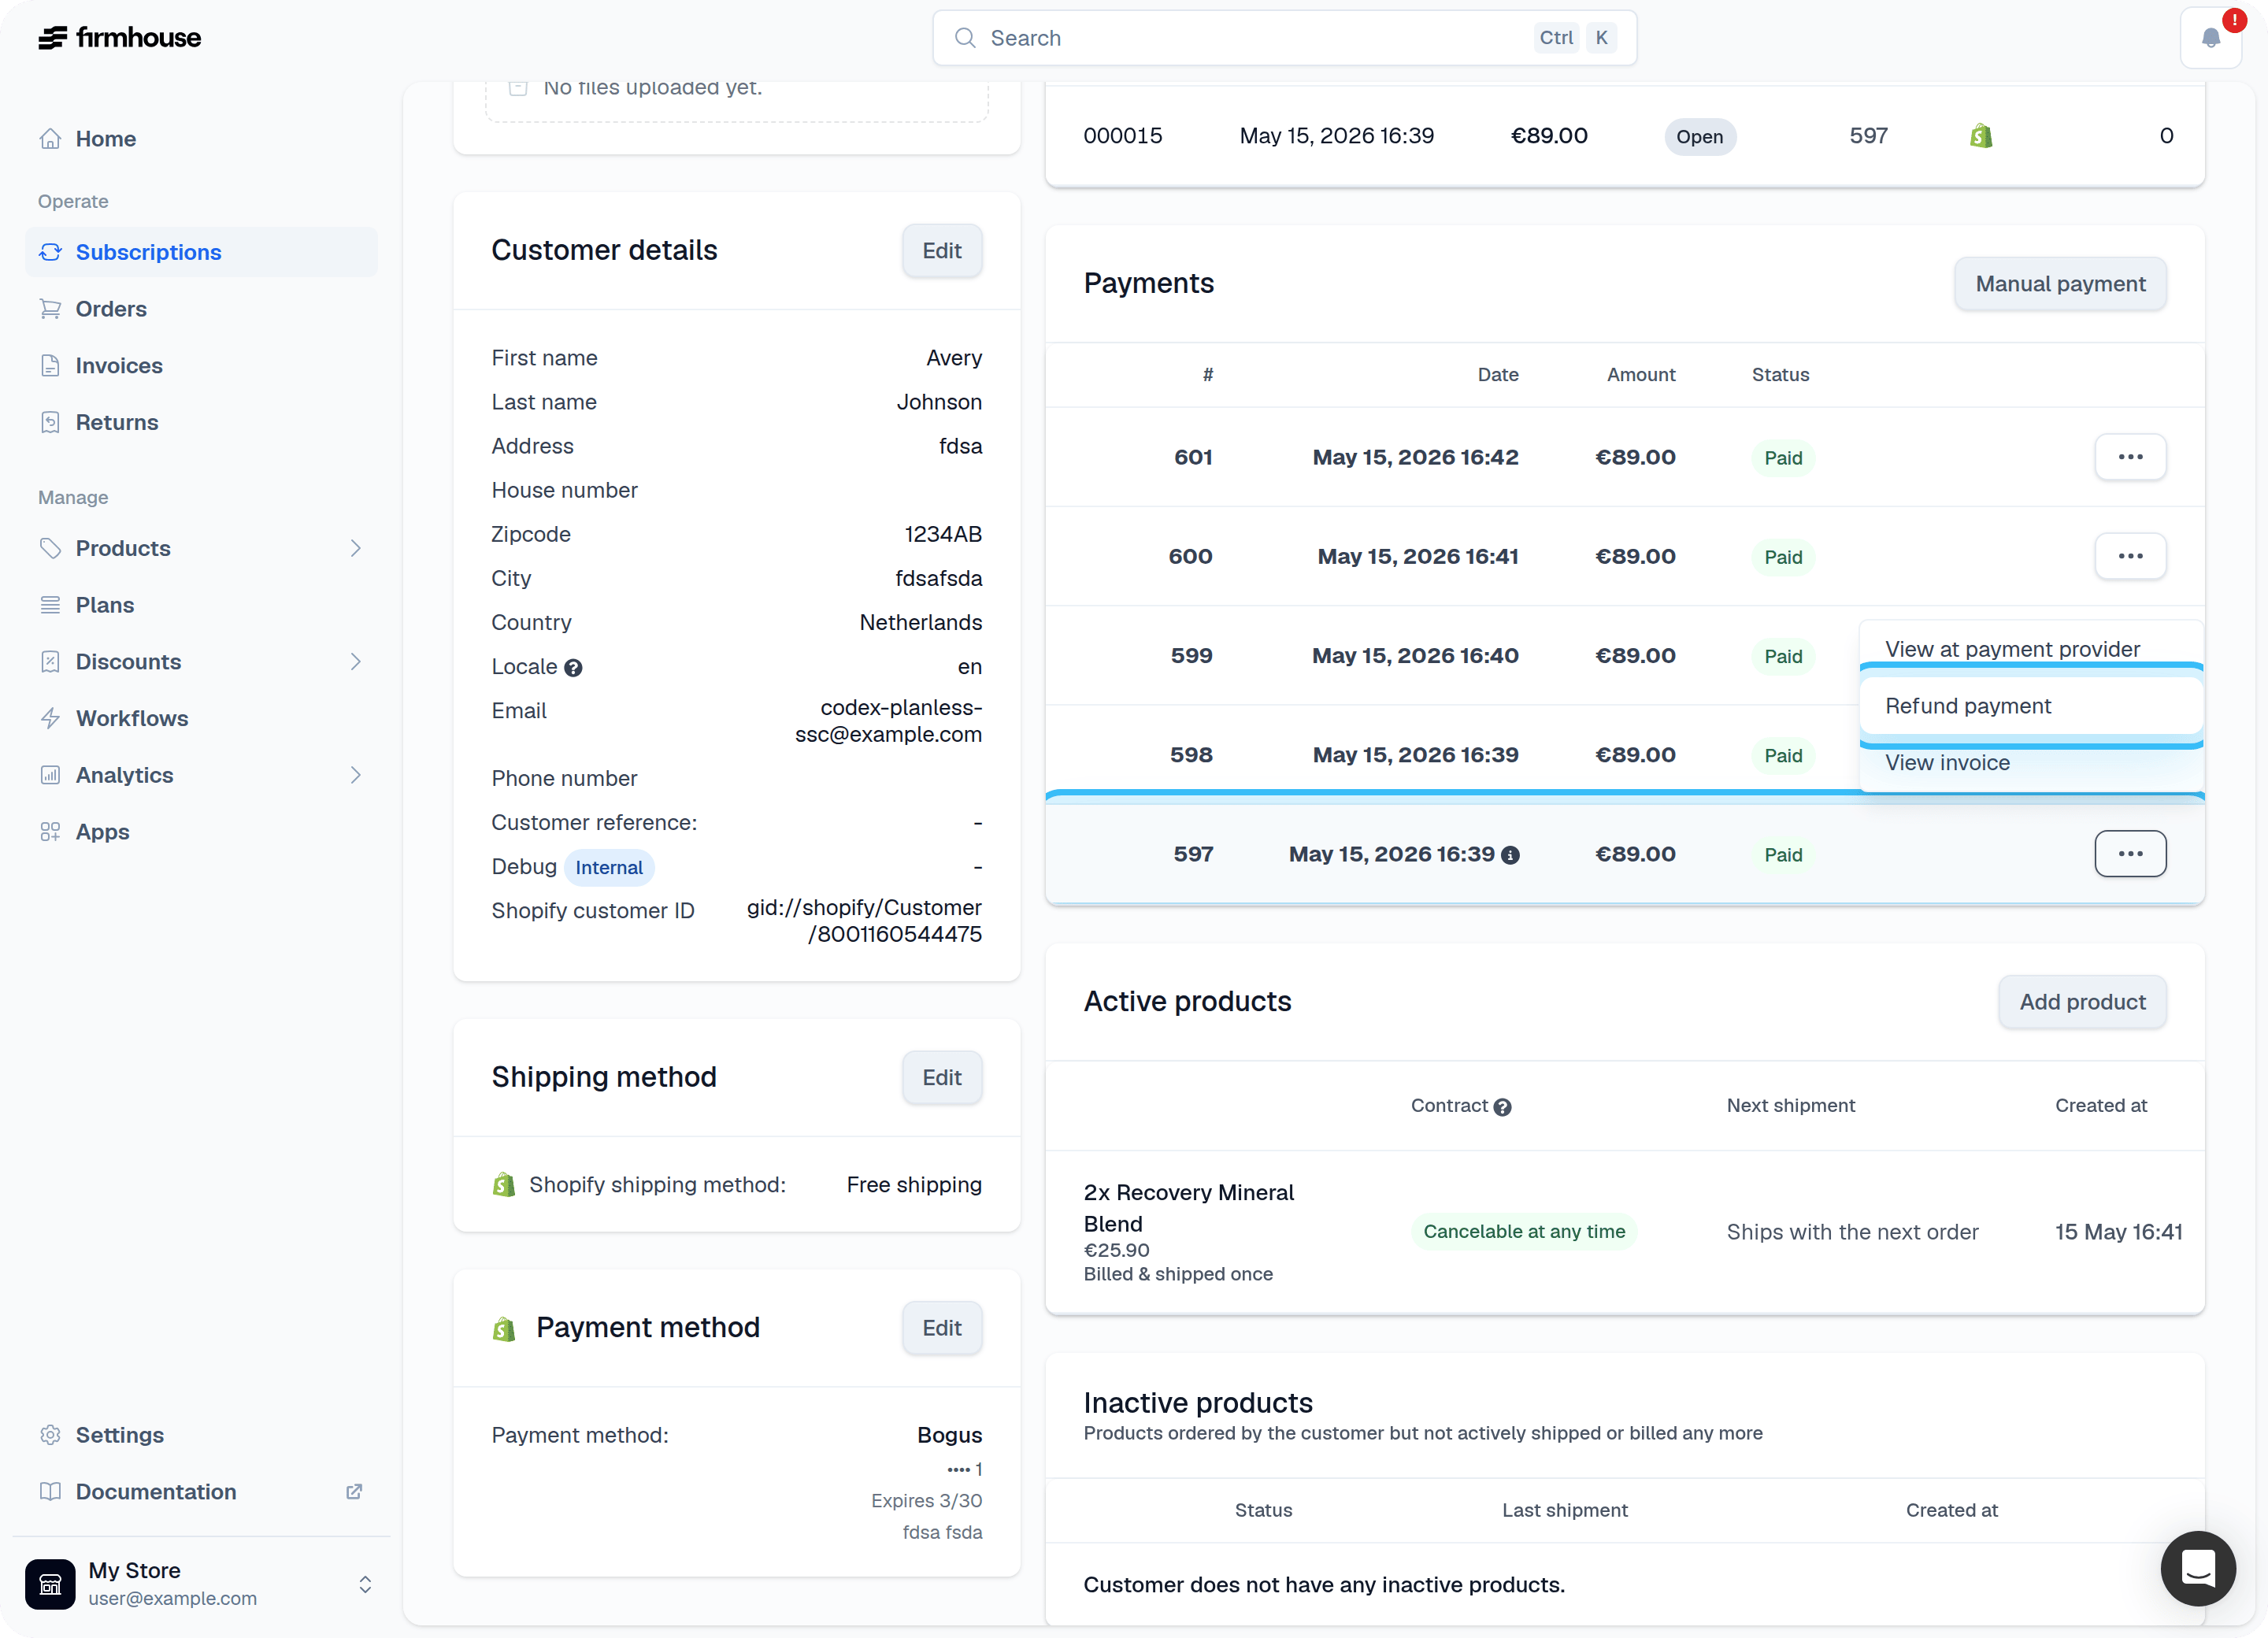Click the Subscriptions sync icon
Viewport: 2268px width, 1638px height.
[x=50, y=252]
